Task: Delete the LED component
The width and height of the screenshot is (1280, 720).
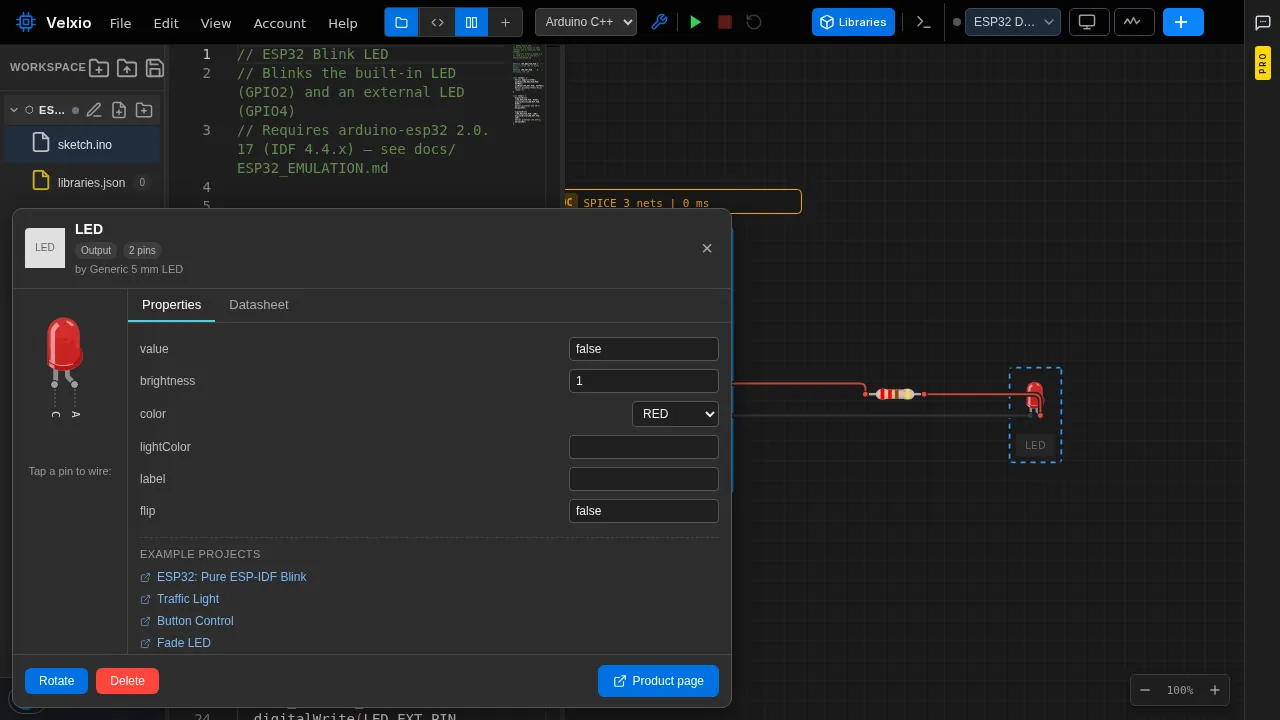Action: coord(127,681)
